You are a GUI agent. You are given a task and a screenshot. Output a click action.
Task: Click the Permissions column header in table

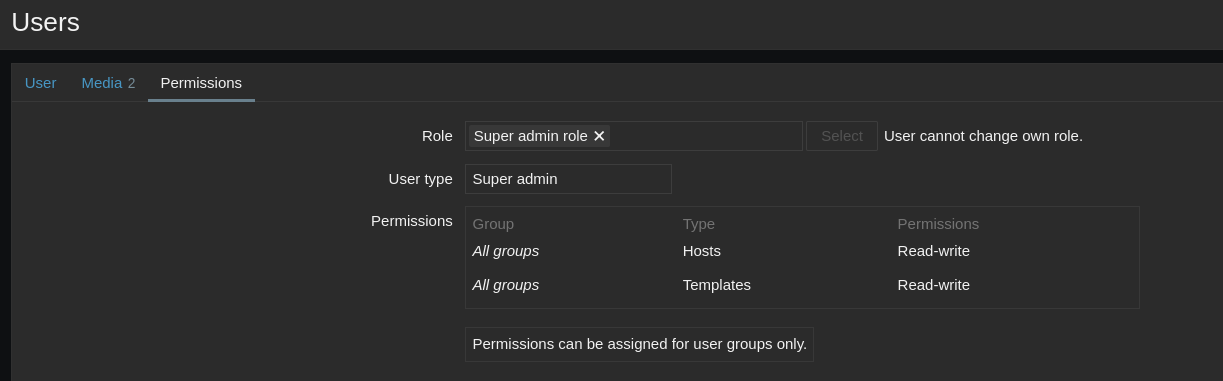coord(938,224)
